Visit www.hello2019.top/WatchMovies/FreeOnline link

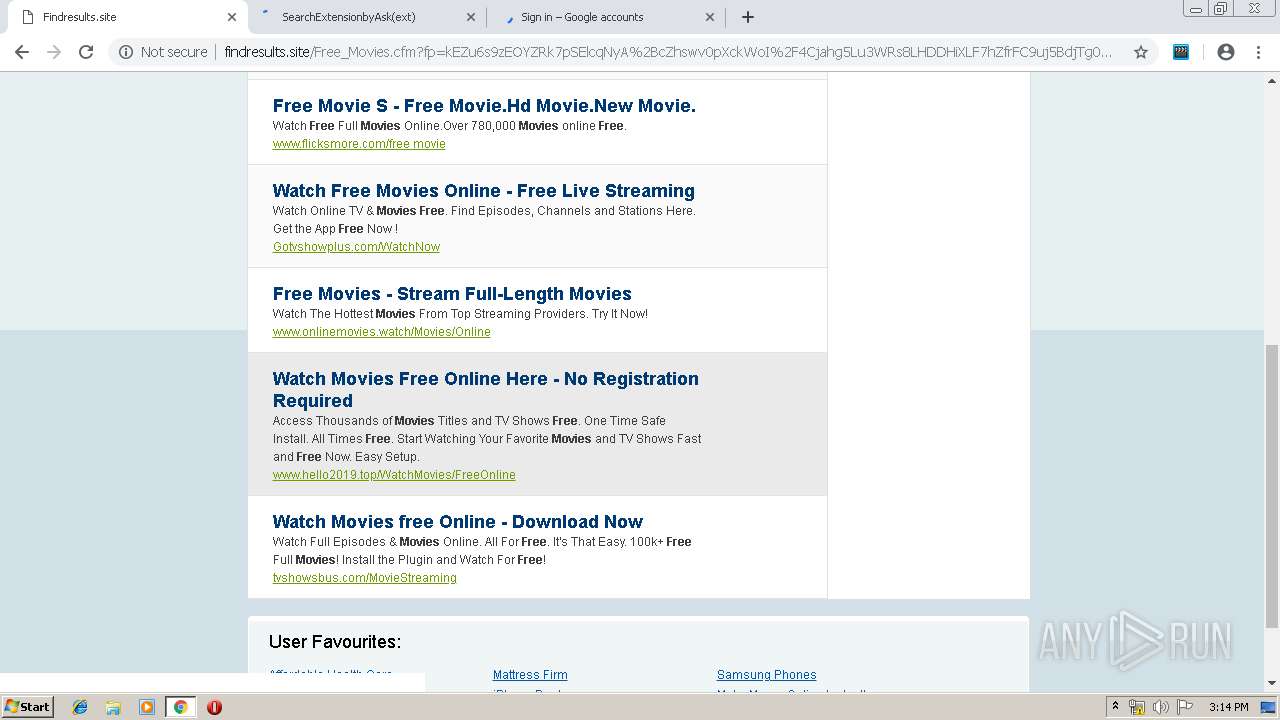click(x=394, y=475)
